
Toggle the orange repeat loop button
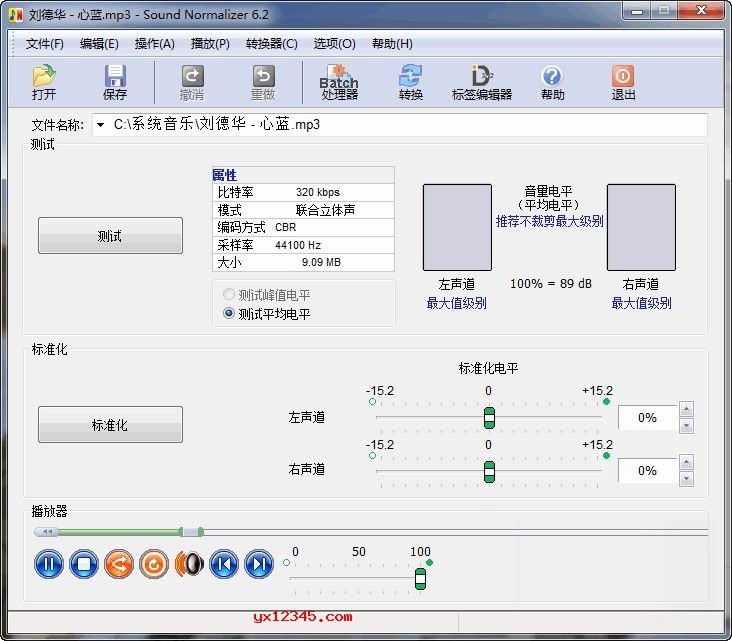[x=154, y=565]
